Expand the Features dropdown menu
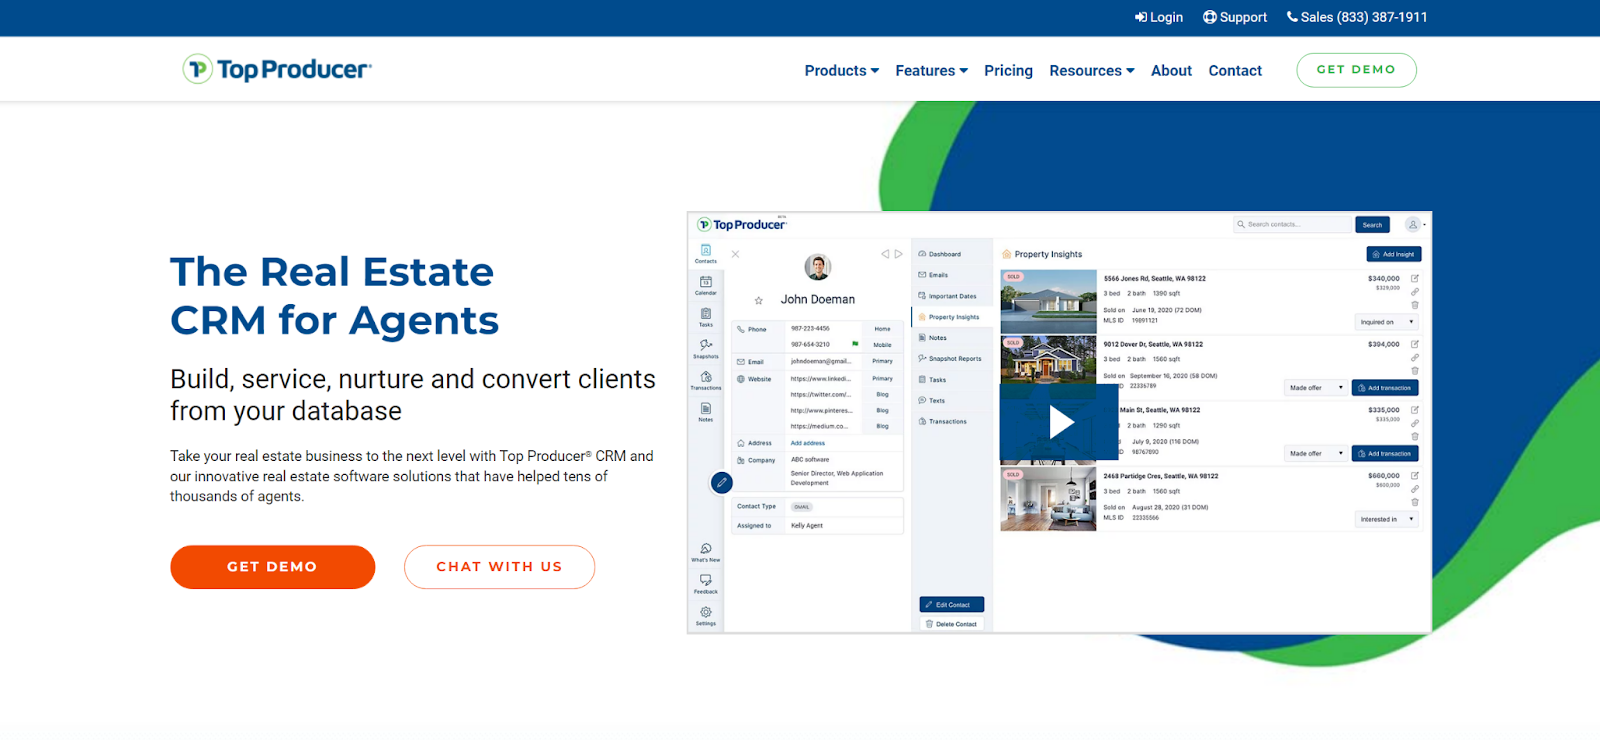 tap(932, 70)
